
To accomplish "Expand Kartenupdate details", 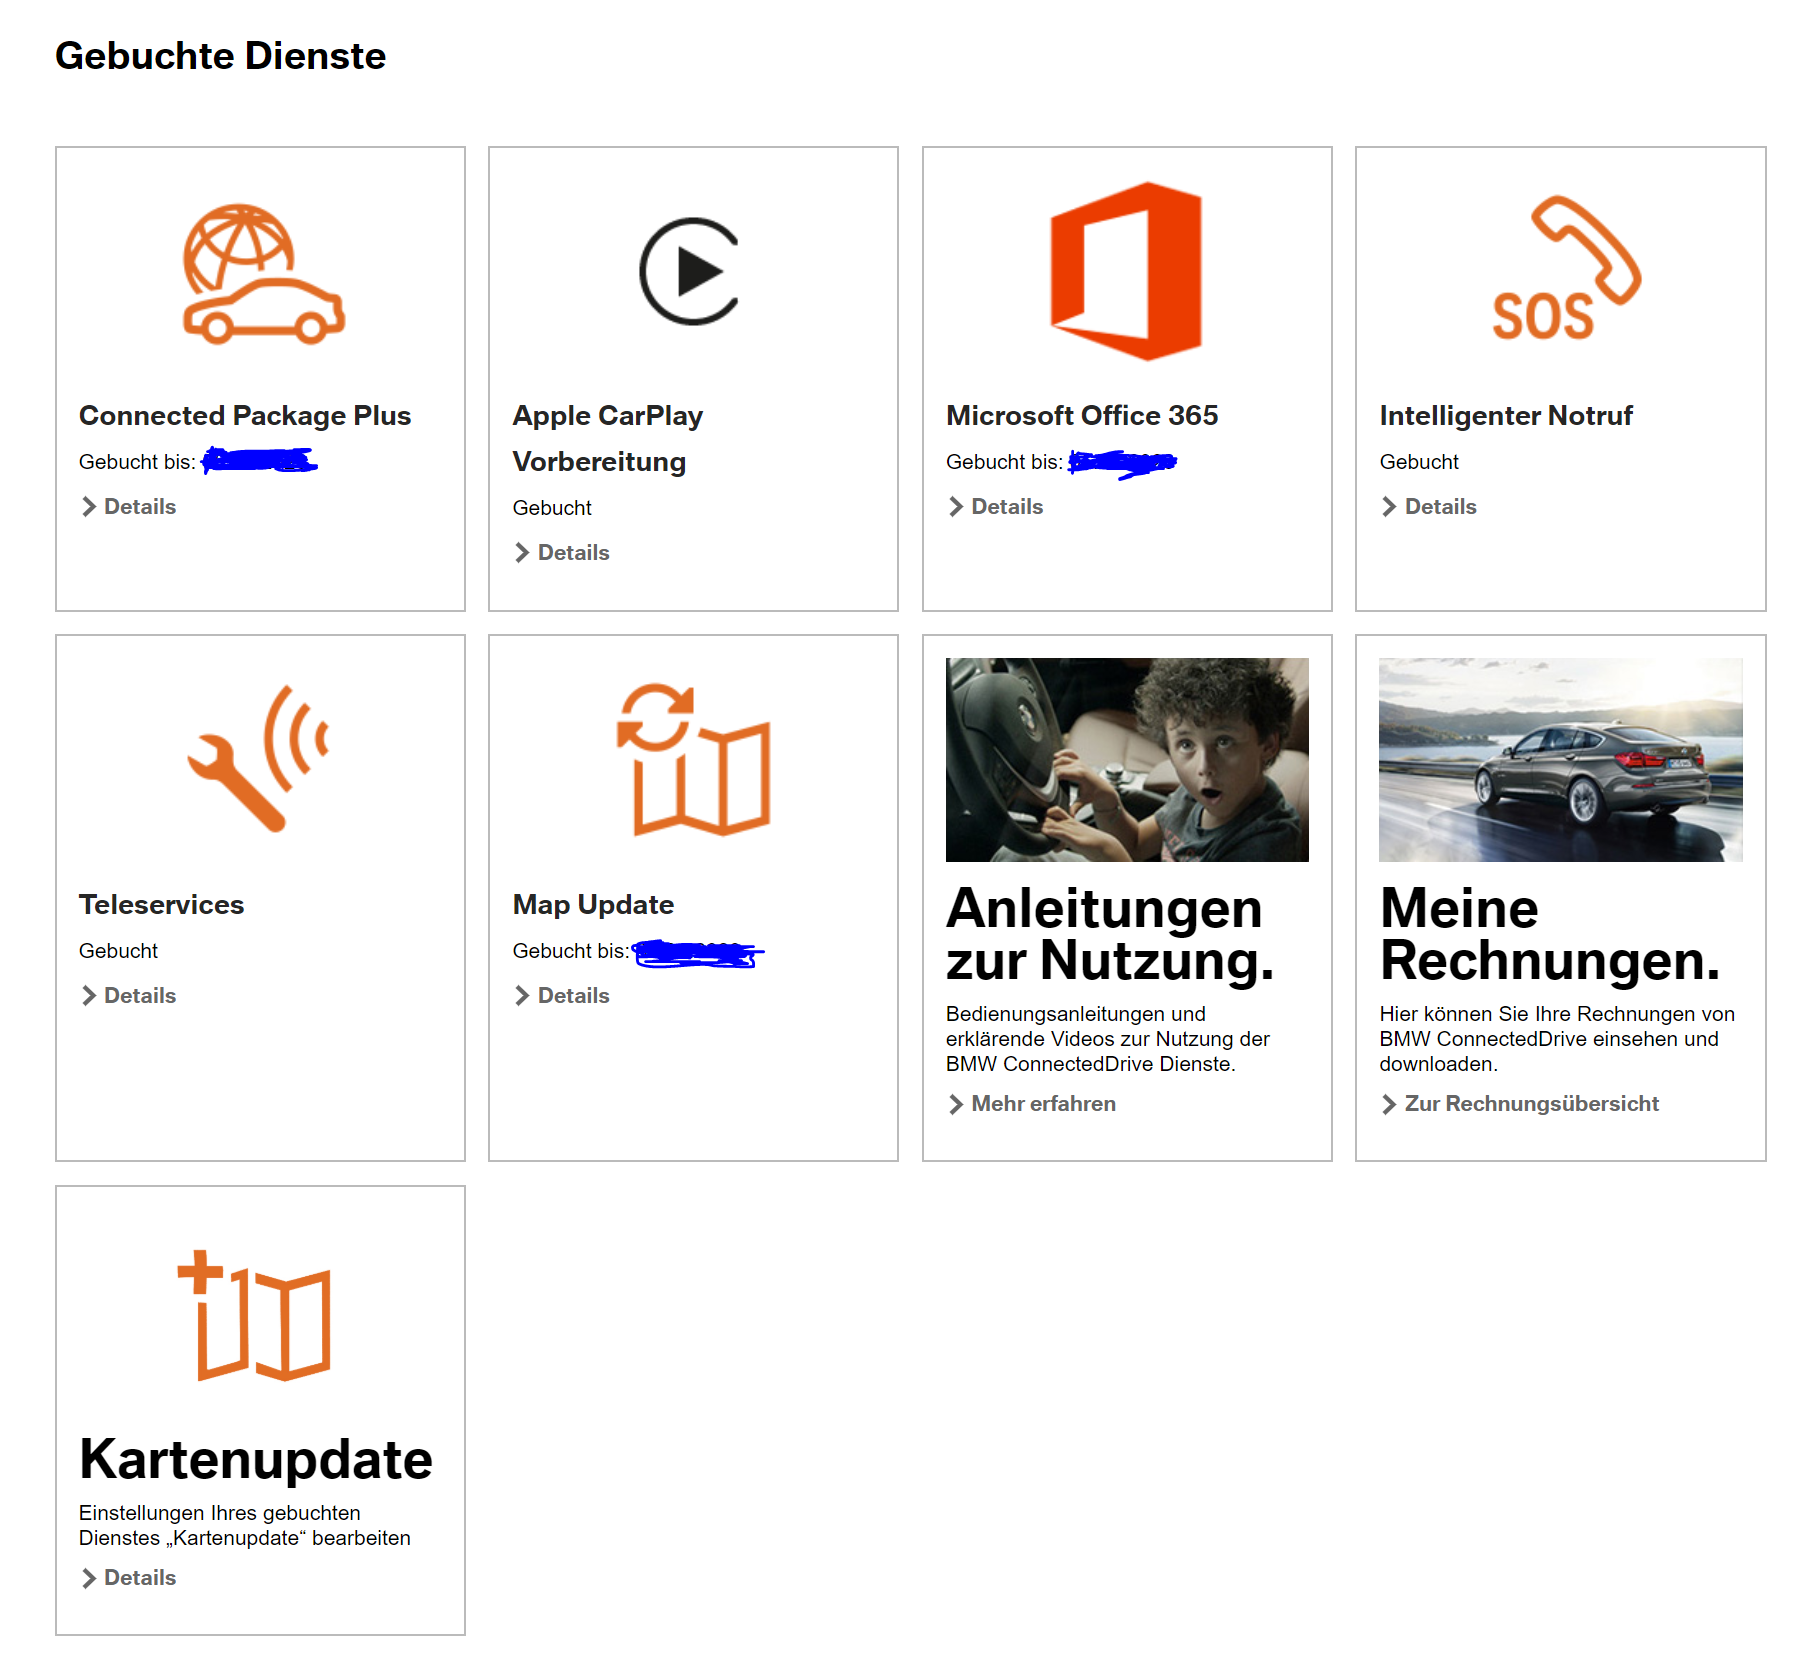I will [139, 1578].
